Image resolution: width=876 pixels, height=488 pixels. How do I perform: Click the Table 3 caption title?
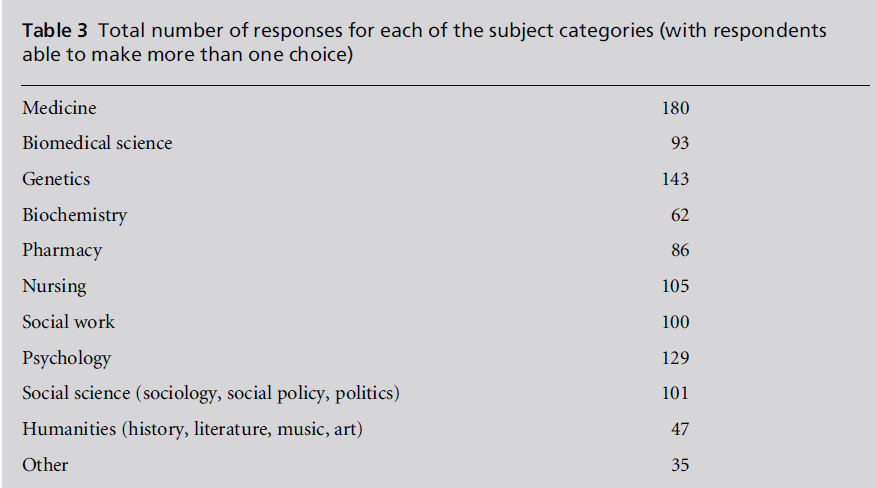pyautogui.click(x=424, y=41)
